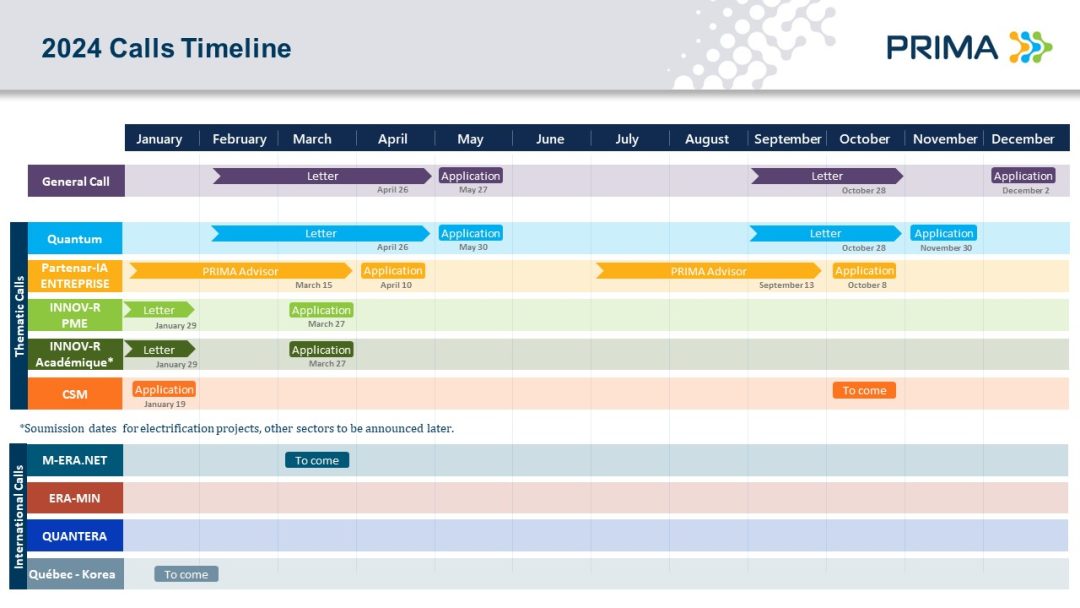This screenshot has height=608, width=1080.
Task: Click Quantum Application bar due November 30
Action: (944, 233)
